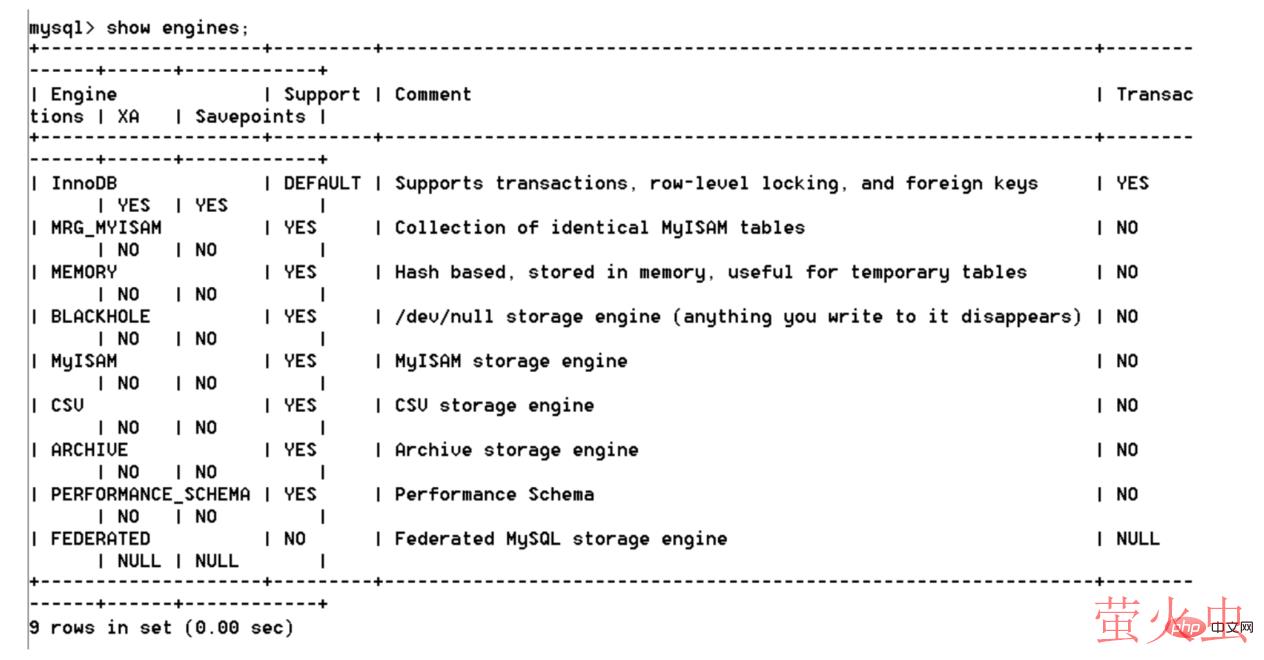The height and width of the screenshot is (660, 1264).
Task: Click the DEFAULT support value
Action: [322, 184]
